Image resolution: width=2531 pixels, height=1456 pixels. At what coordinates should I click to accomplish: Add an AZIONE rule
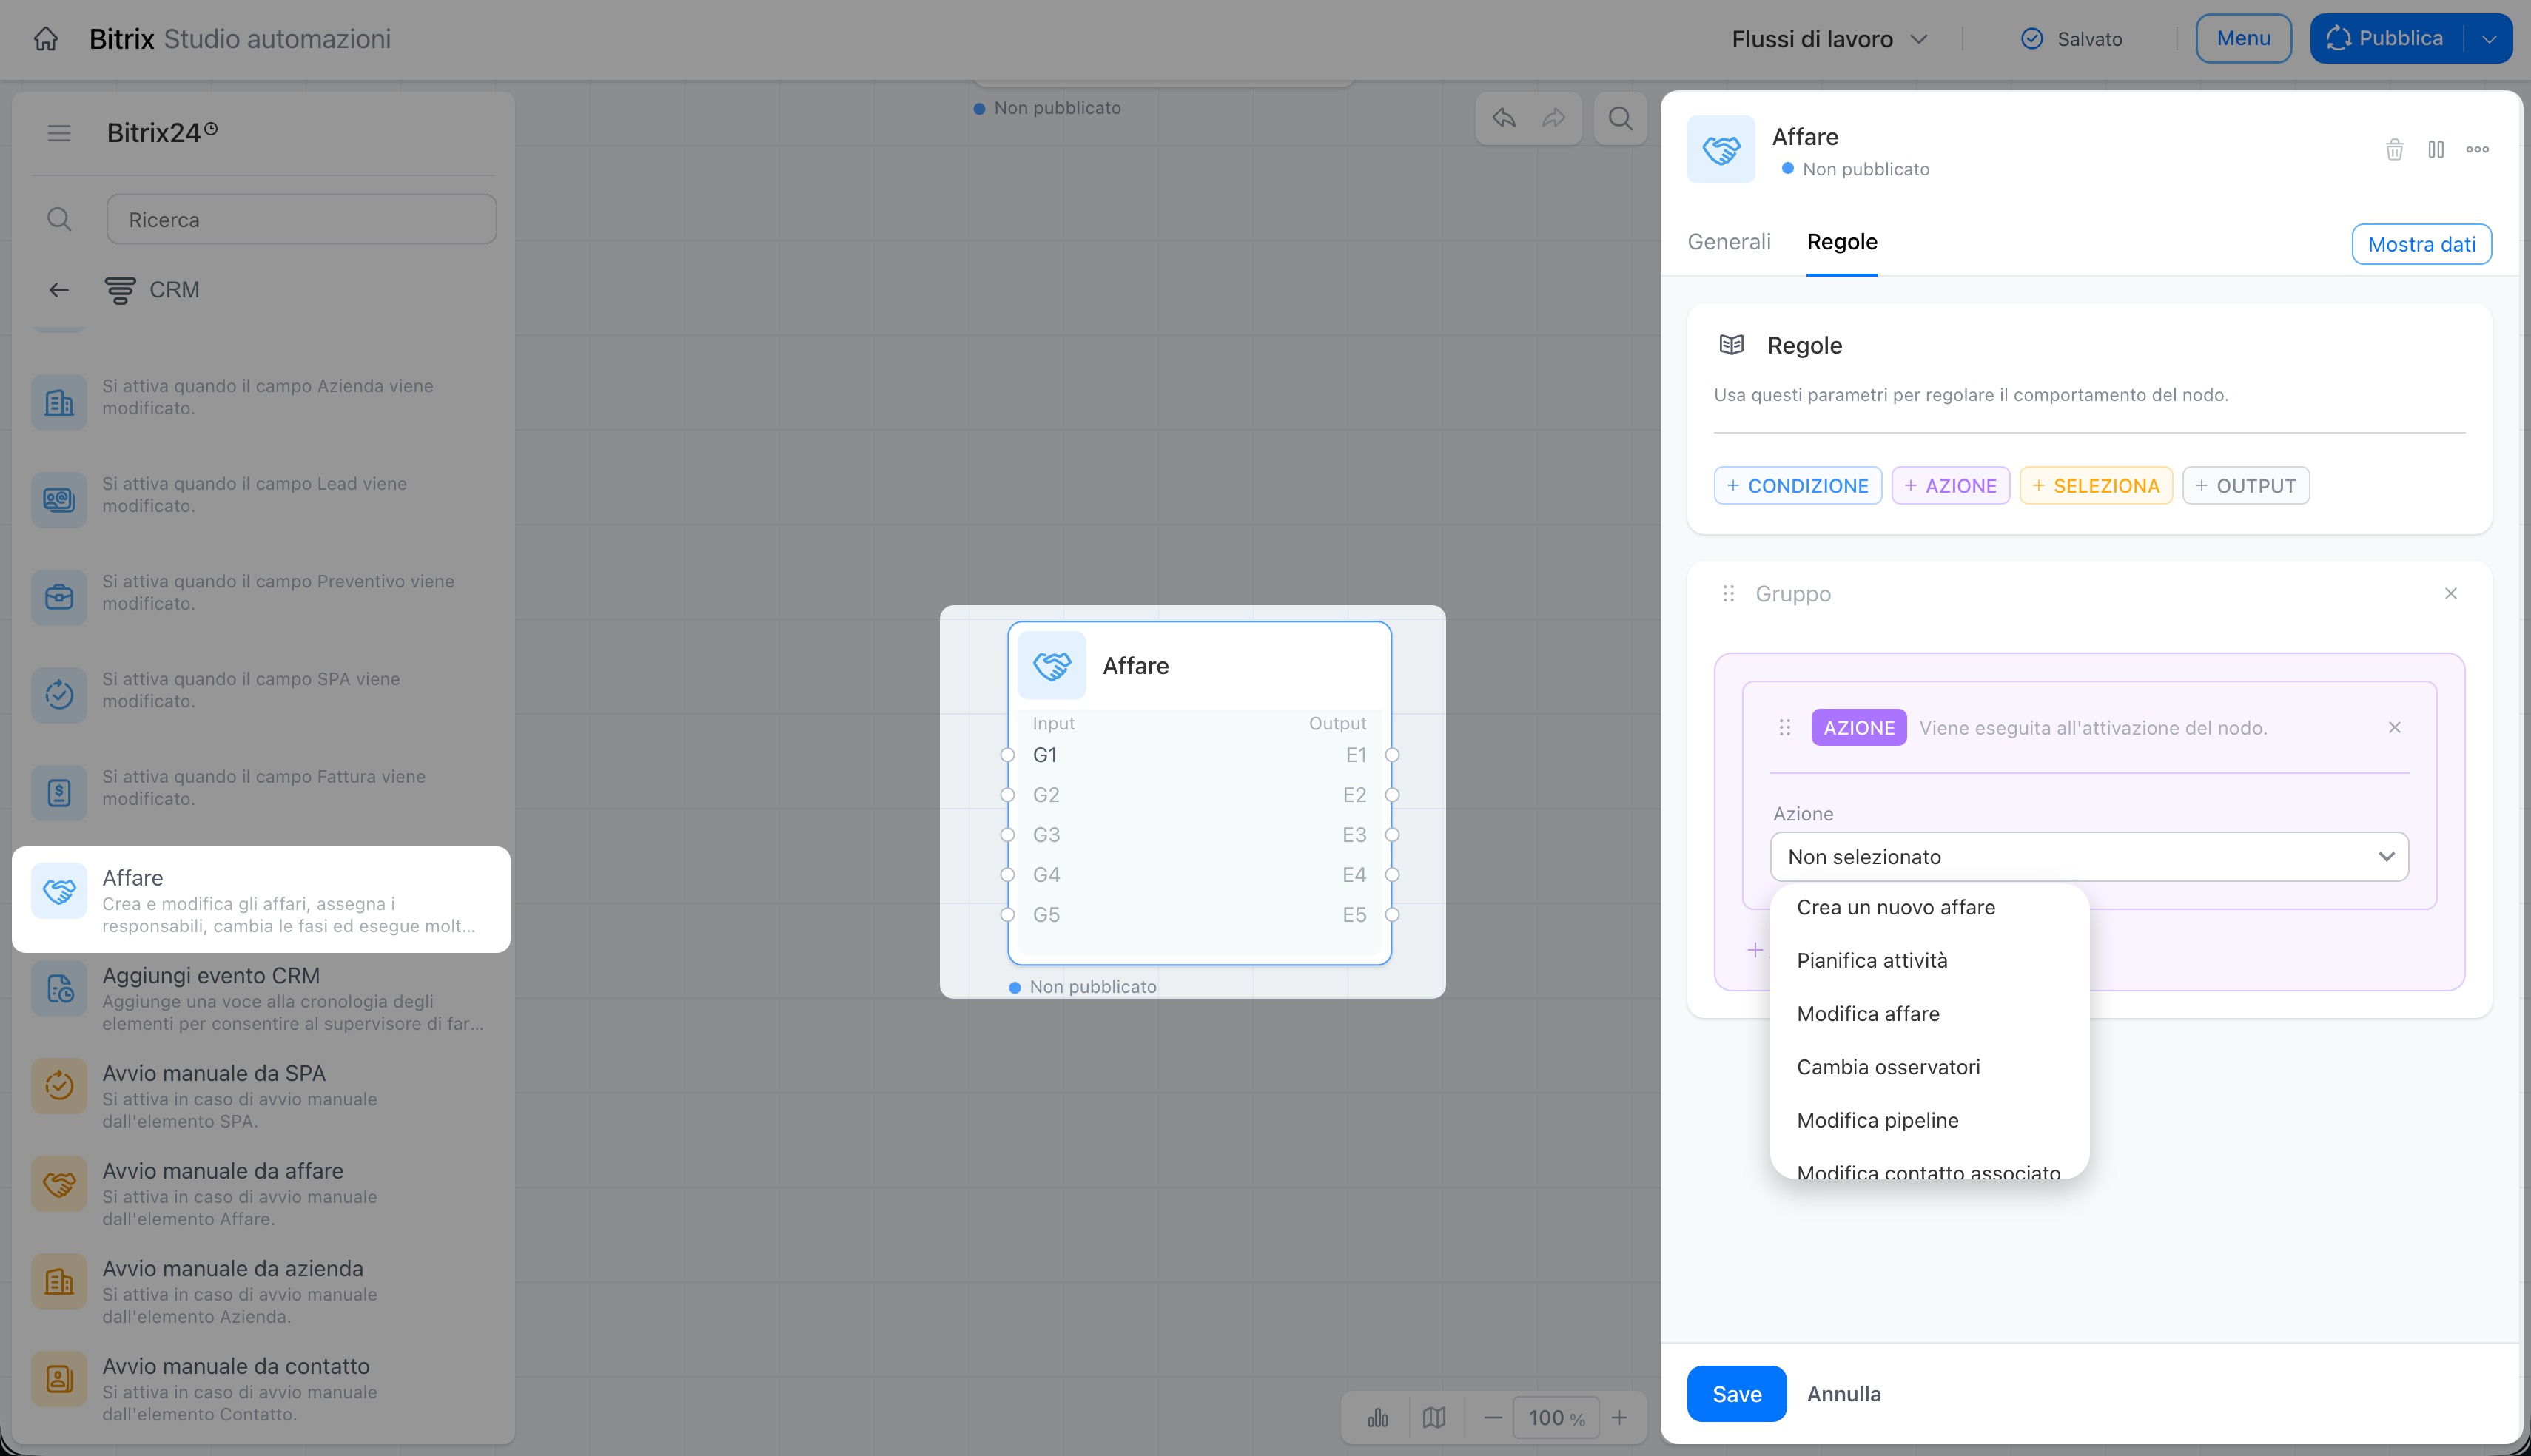click(1950, 486)
